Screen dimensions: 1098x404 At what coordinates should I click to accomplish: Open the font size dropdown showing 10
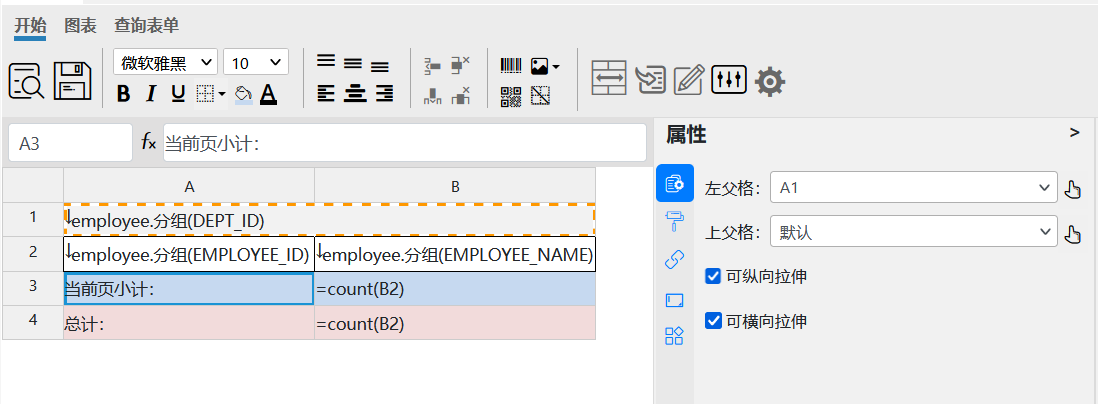point(256,62)
